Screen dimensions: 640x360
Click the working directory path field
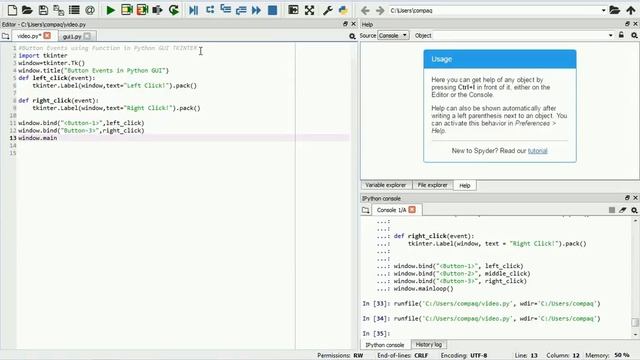[497, 10]
